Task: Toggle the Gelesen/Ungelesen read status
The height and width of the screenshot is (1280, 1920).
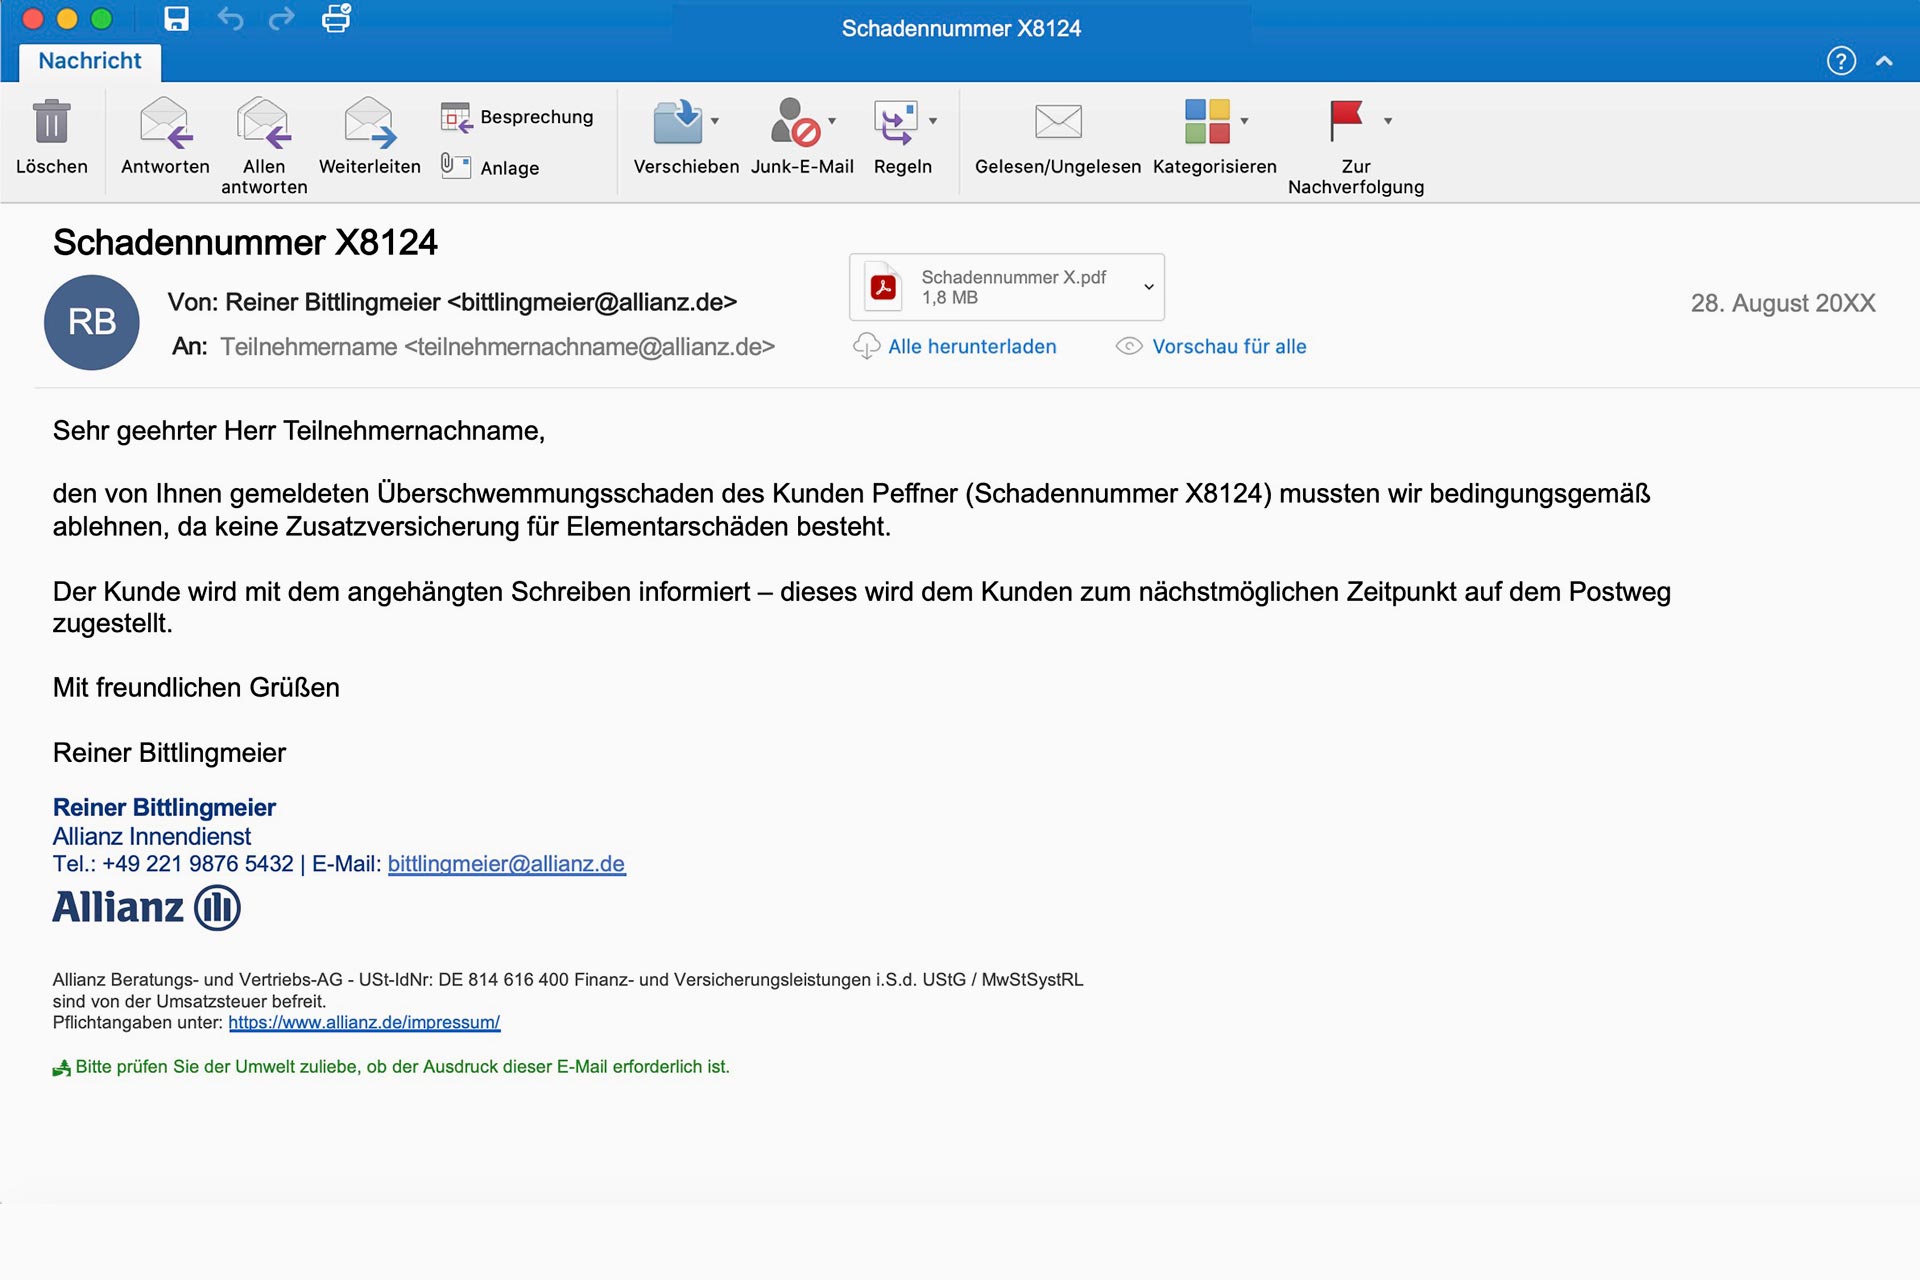Action: tap(1058, 122)
